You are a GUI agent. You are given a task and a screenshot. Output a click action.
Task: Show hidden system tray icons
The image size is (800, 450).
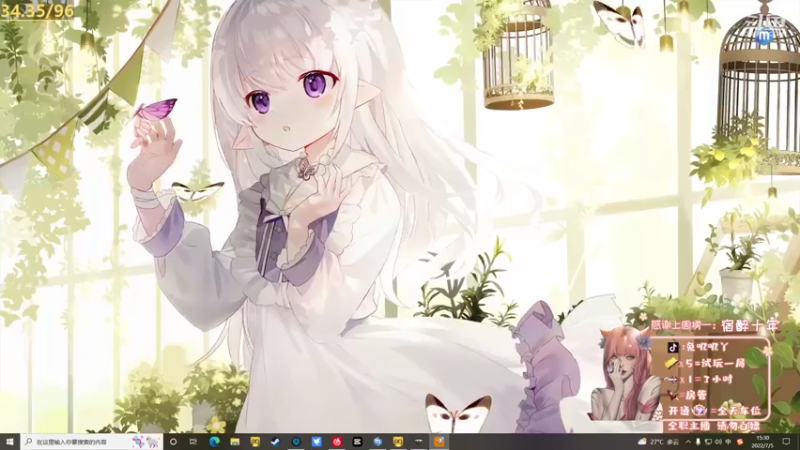pyautogui.click(x=688, y=442)
